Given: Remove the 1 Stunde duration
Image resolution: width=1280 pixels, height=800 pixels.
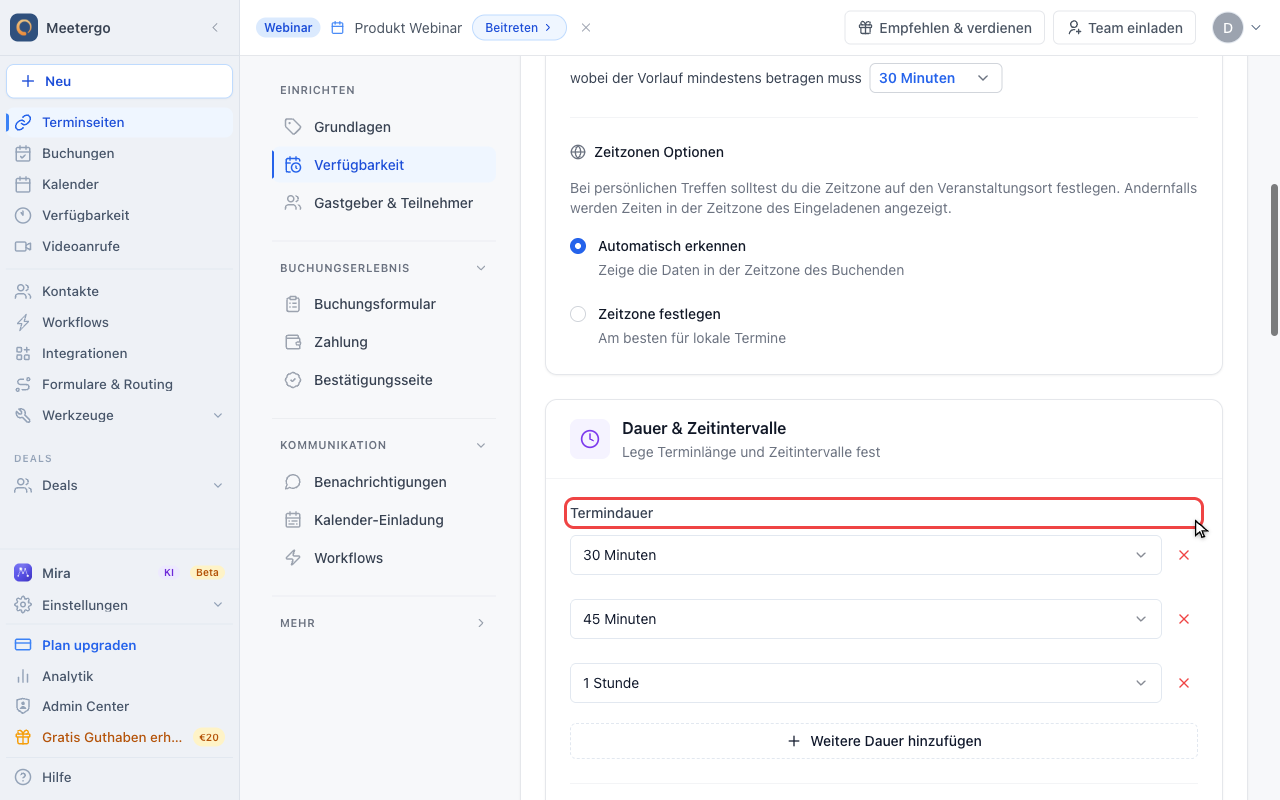Looking at the screenshot, I should click(1184, 683).
